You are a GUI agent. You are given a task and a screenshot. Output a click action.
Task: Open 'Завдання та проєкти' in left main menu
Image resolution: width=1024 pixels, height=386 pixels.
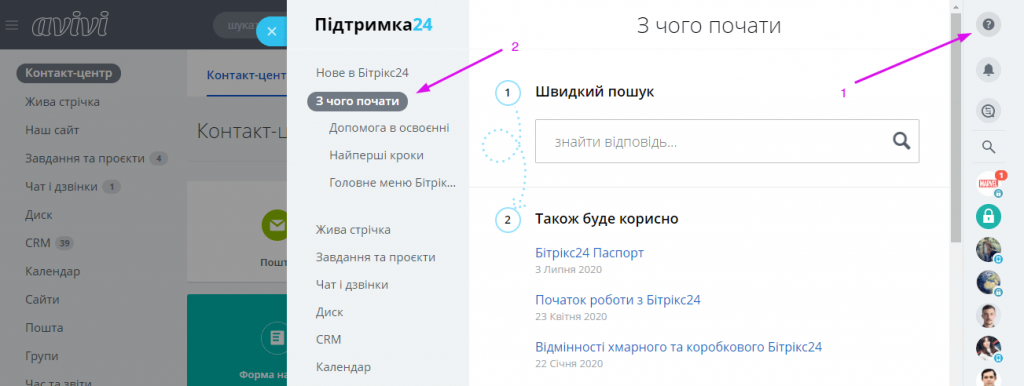point(85,158)
